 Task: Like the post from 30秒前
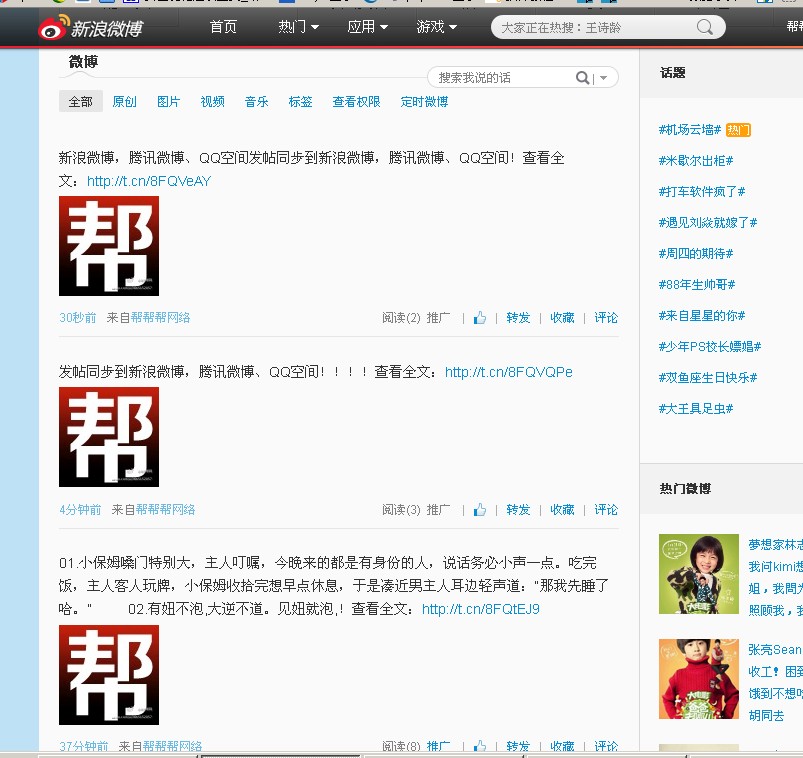click(480, 318)
